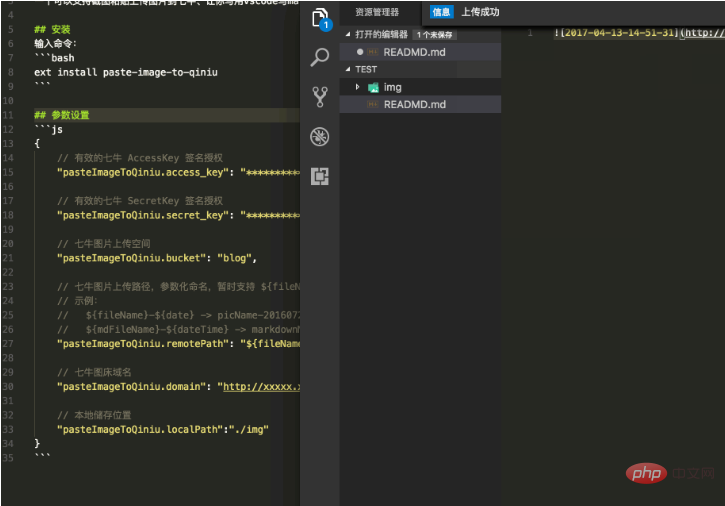This screenshot has width=725, height=506.
Task: Switch to the Source Control branch icon
Action: (320, 97)
